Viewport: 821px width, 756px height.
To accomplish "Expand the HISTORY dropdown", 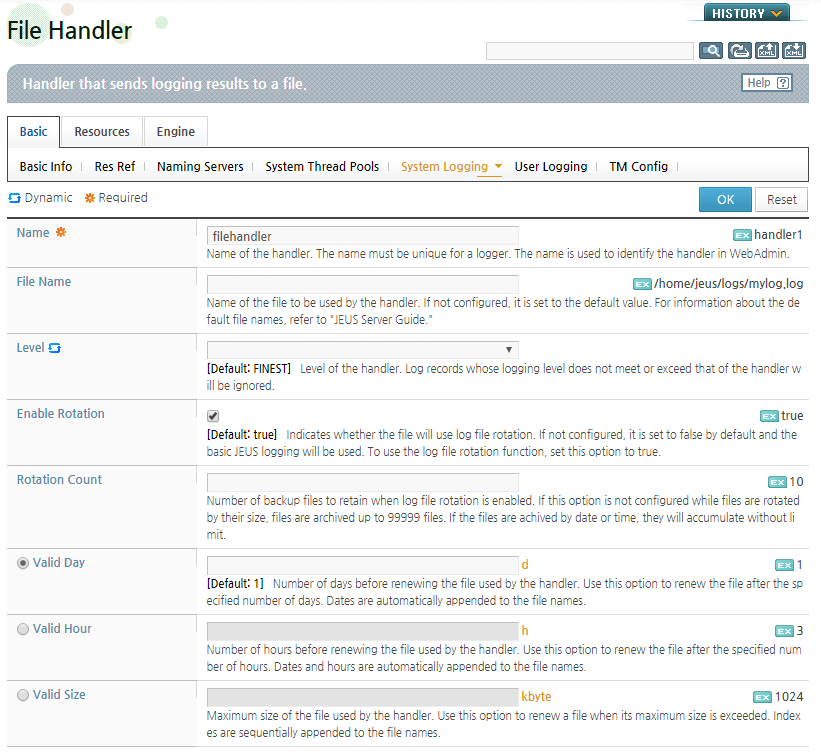I will pyautogui.click(x=746, y=13).
